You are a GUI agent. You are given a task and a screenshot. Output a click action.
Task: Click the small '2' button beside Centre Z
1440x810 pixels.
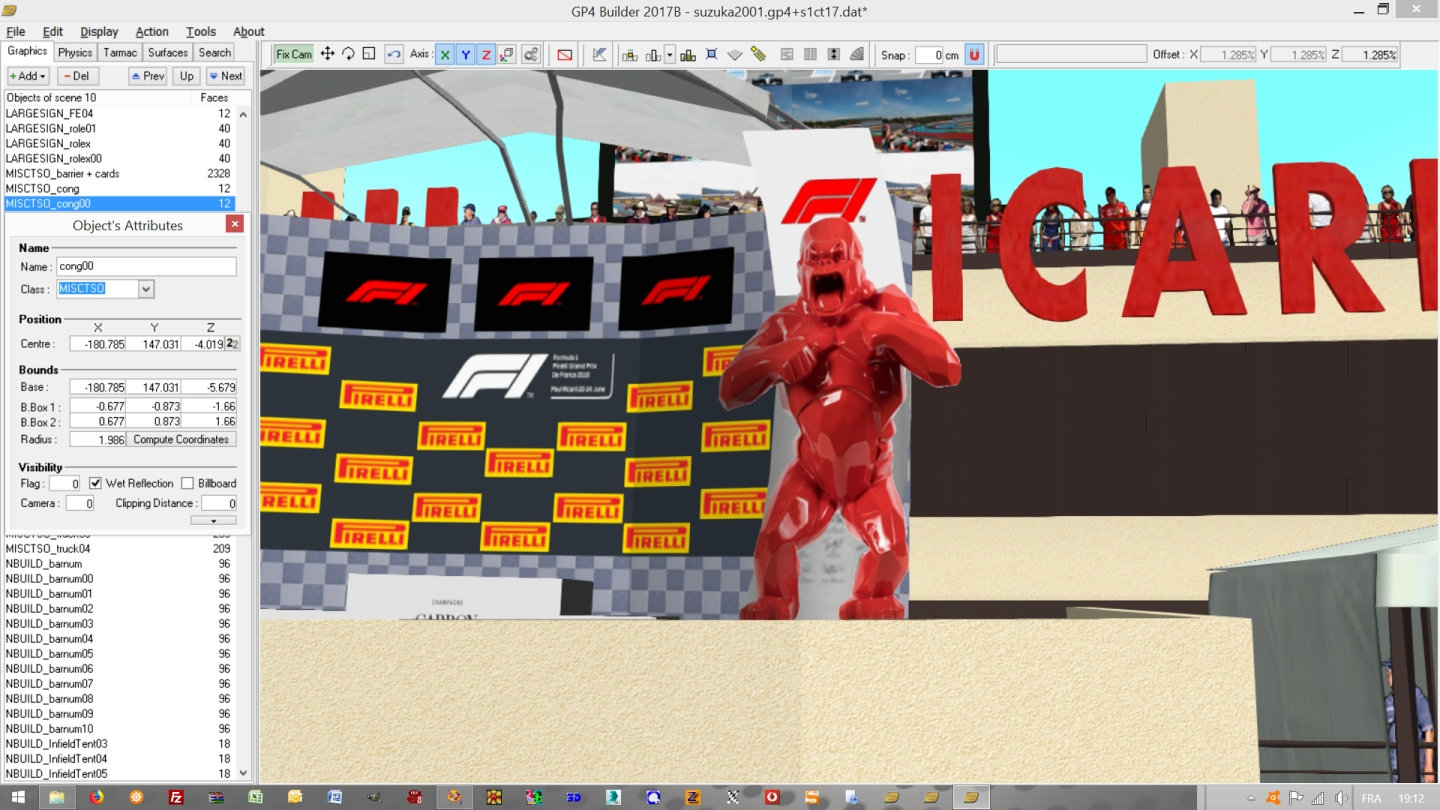point(231,343)
